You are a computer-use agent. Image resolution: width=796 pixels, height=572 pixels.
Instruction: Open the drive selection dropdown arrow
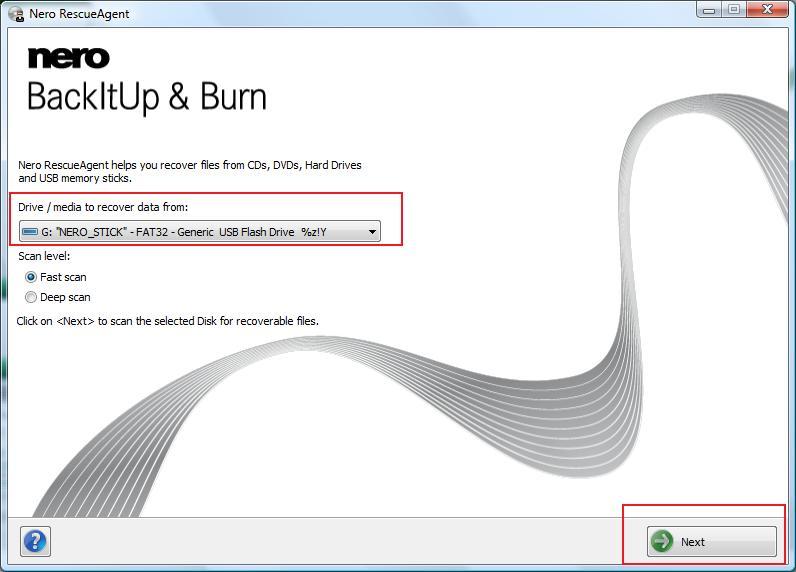click(372, 232)
